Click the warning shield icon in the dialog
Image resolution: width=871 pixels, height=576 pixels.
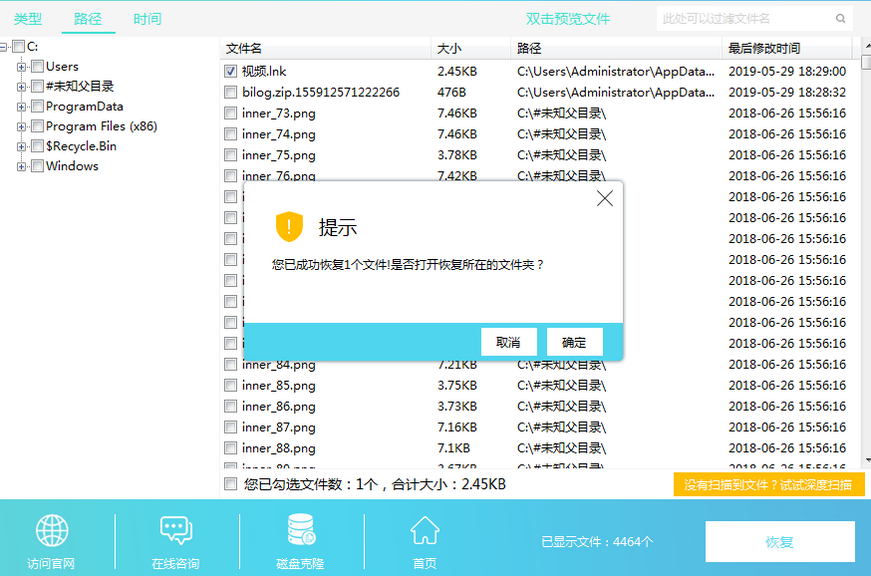pos(289,226)
